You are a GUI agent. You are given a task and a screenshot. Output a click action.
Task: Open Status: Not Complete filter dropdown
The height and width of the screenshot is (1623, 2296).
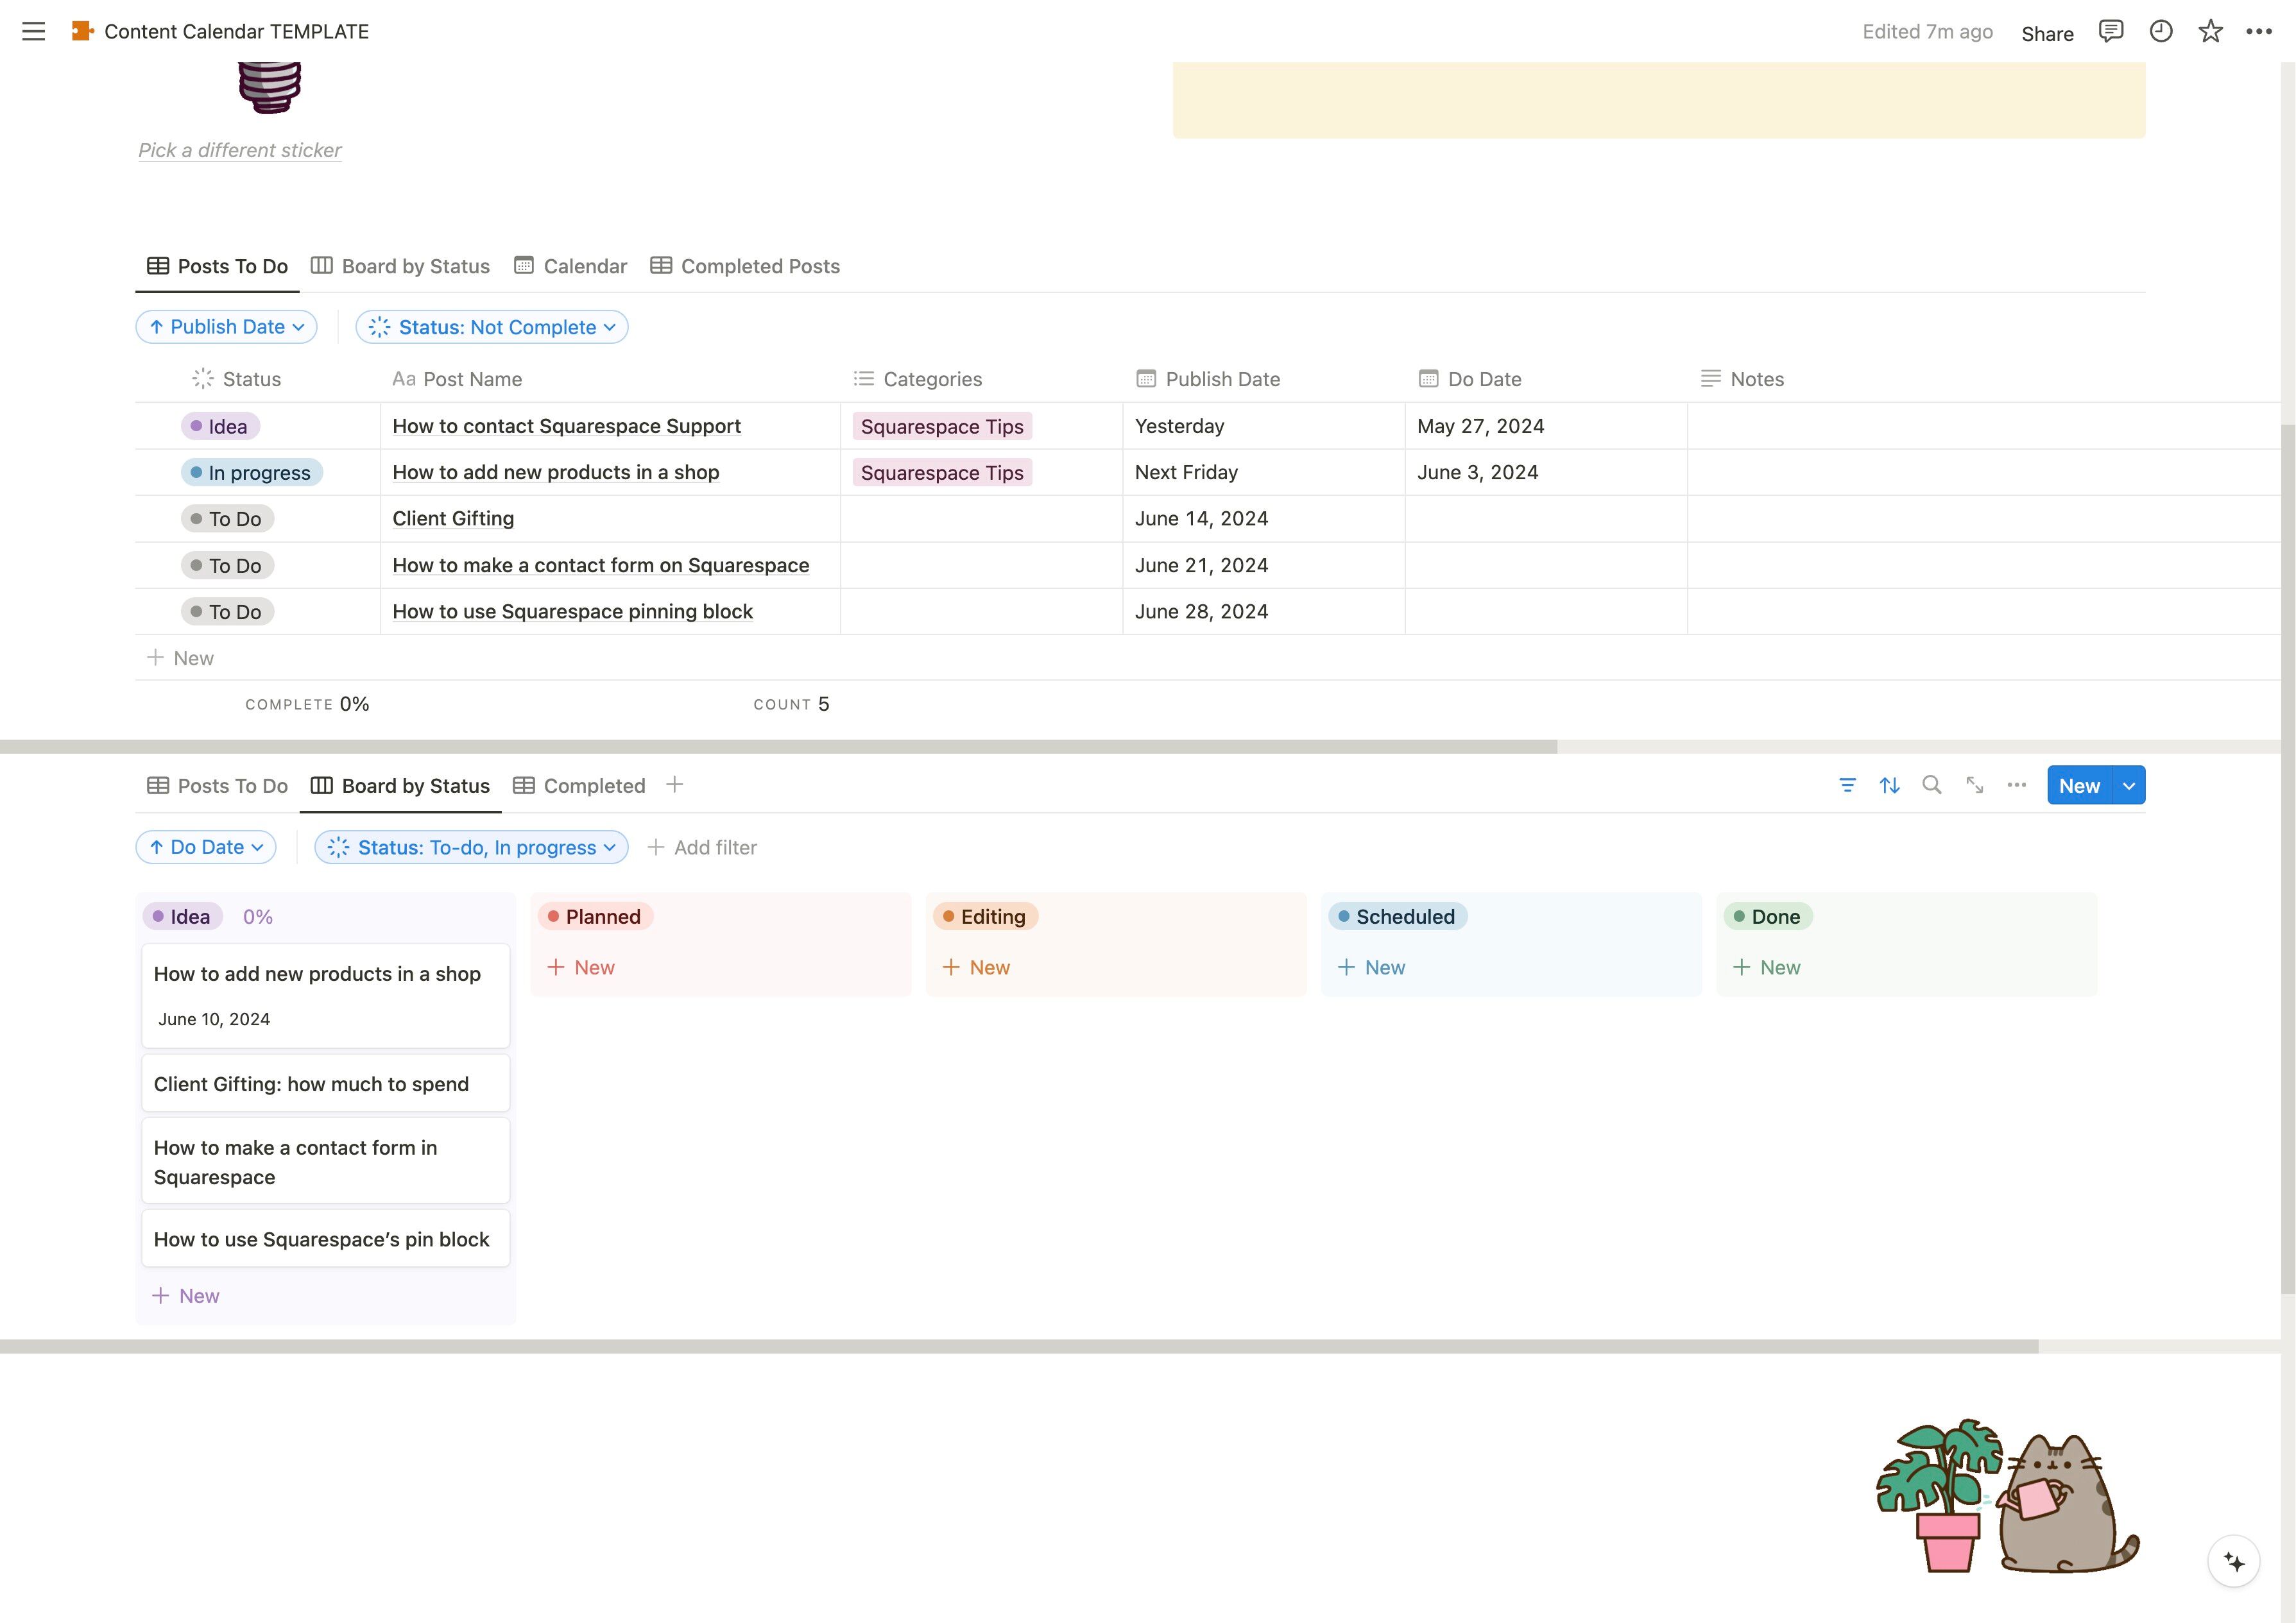[x=492, y=327]
